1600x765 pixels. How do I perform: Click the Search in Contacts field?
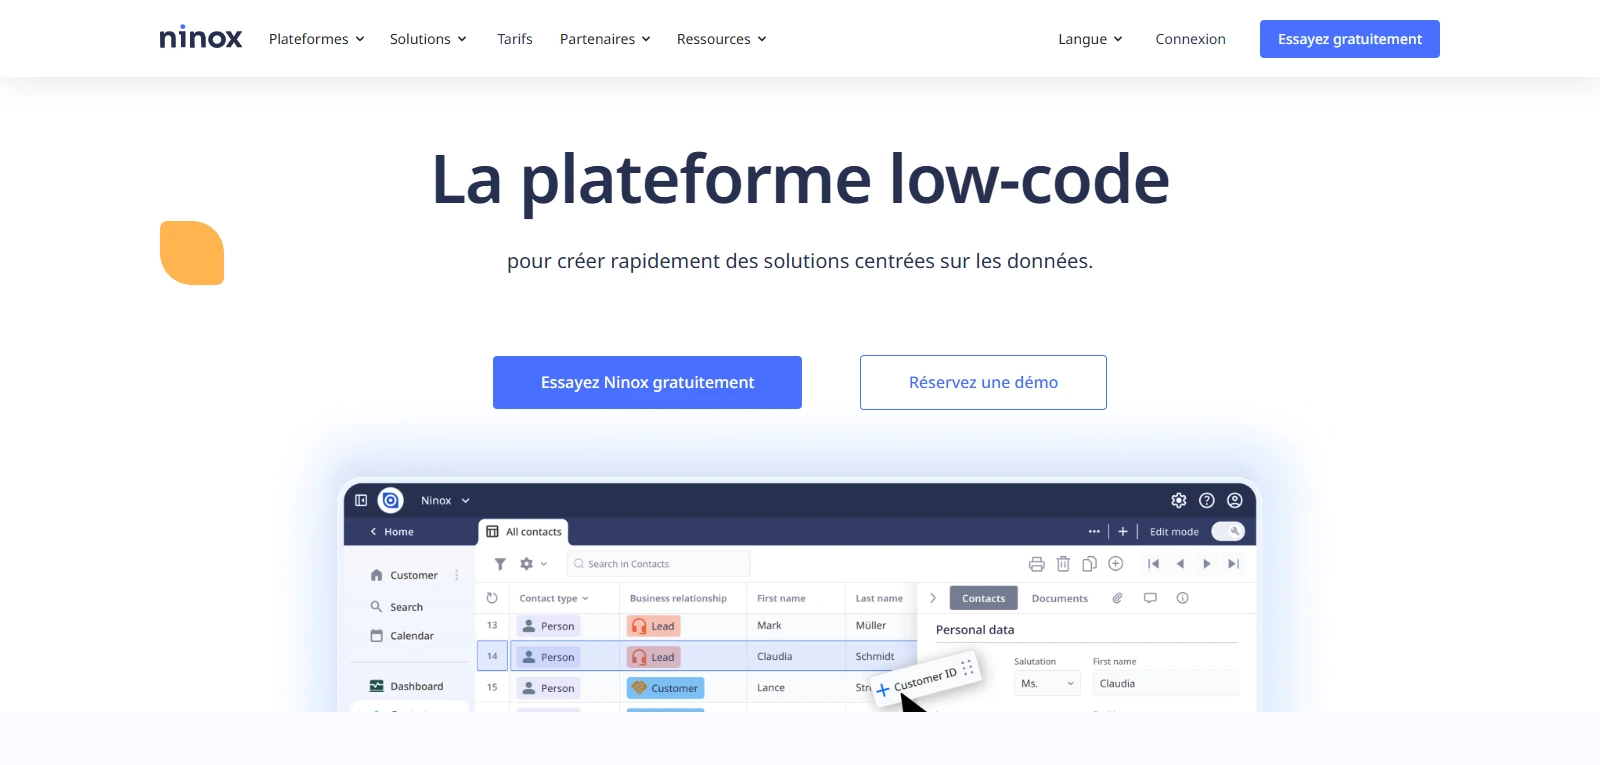coord(660,564)
